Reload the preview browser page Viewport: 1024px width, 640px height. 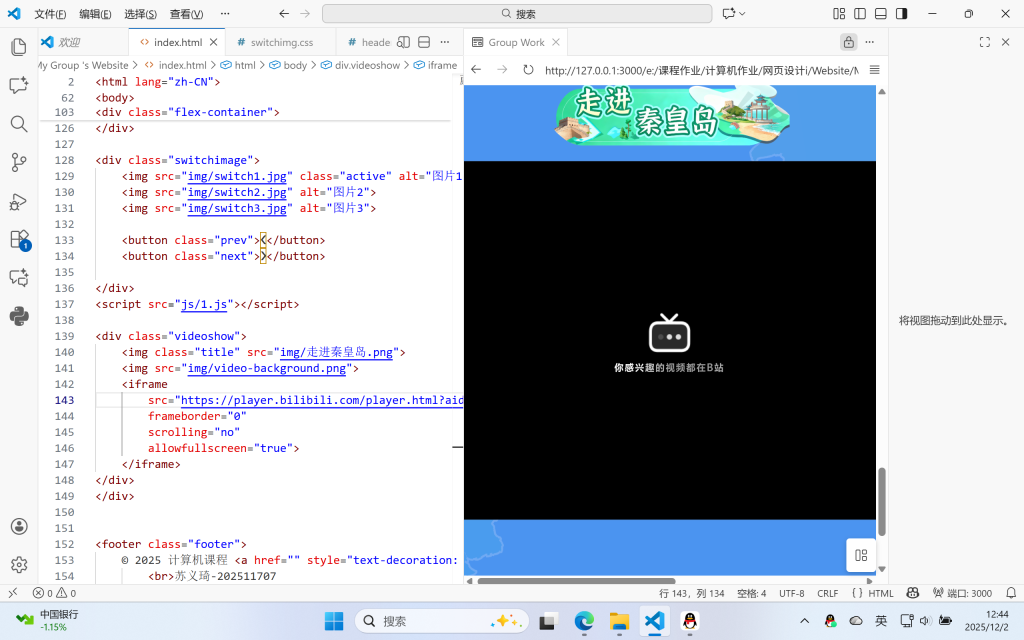pyautogui.click(x=528, y=70)
